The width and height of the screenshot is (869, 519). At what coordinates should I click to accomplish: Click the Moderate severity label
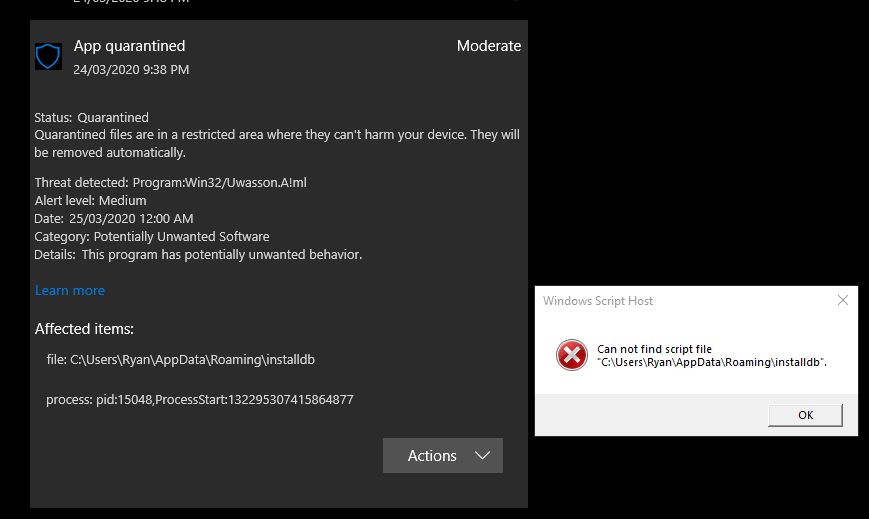(489, 46)
